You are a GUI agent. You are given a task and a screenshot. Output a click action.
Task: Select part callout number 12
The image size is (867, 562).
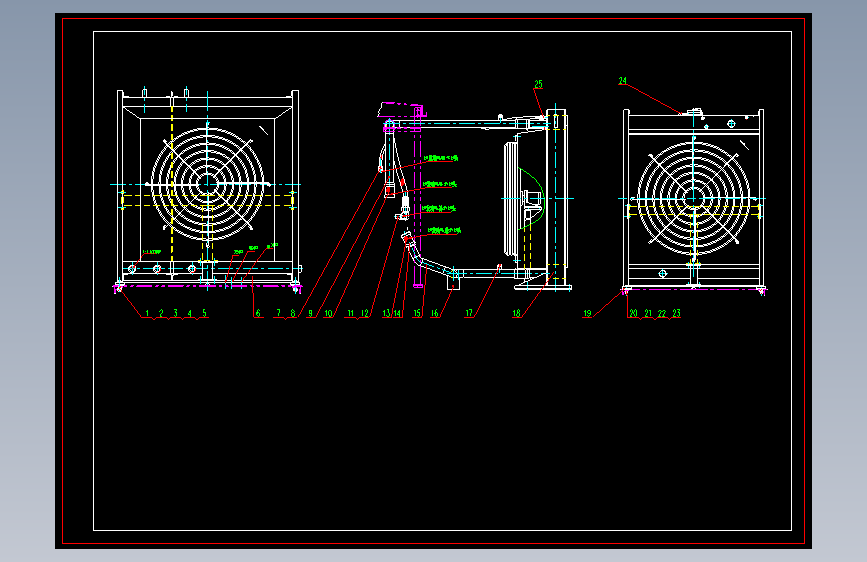pyautogui.click(x=364, y=313)
